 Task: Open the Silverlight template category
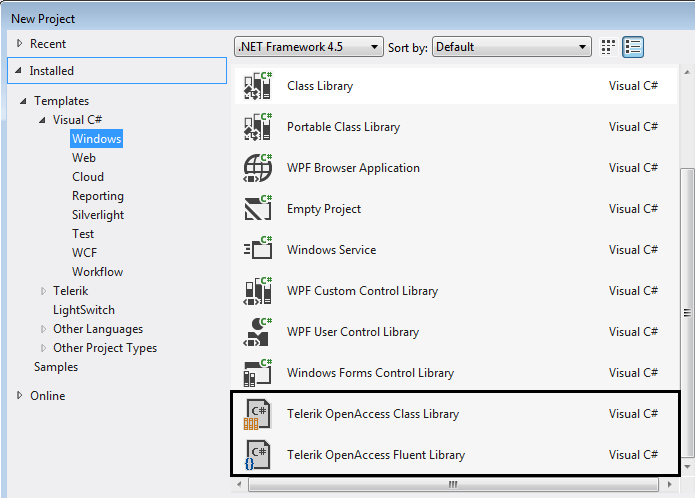pyautogui.click(x=98, y=215)
